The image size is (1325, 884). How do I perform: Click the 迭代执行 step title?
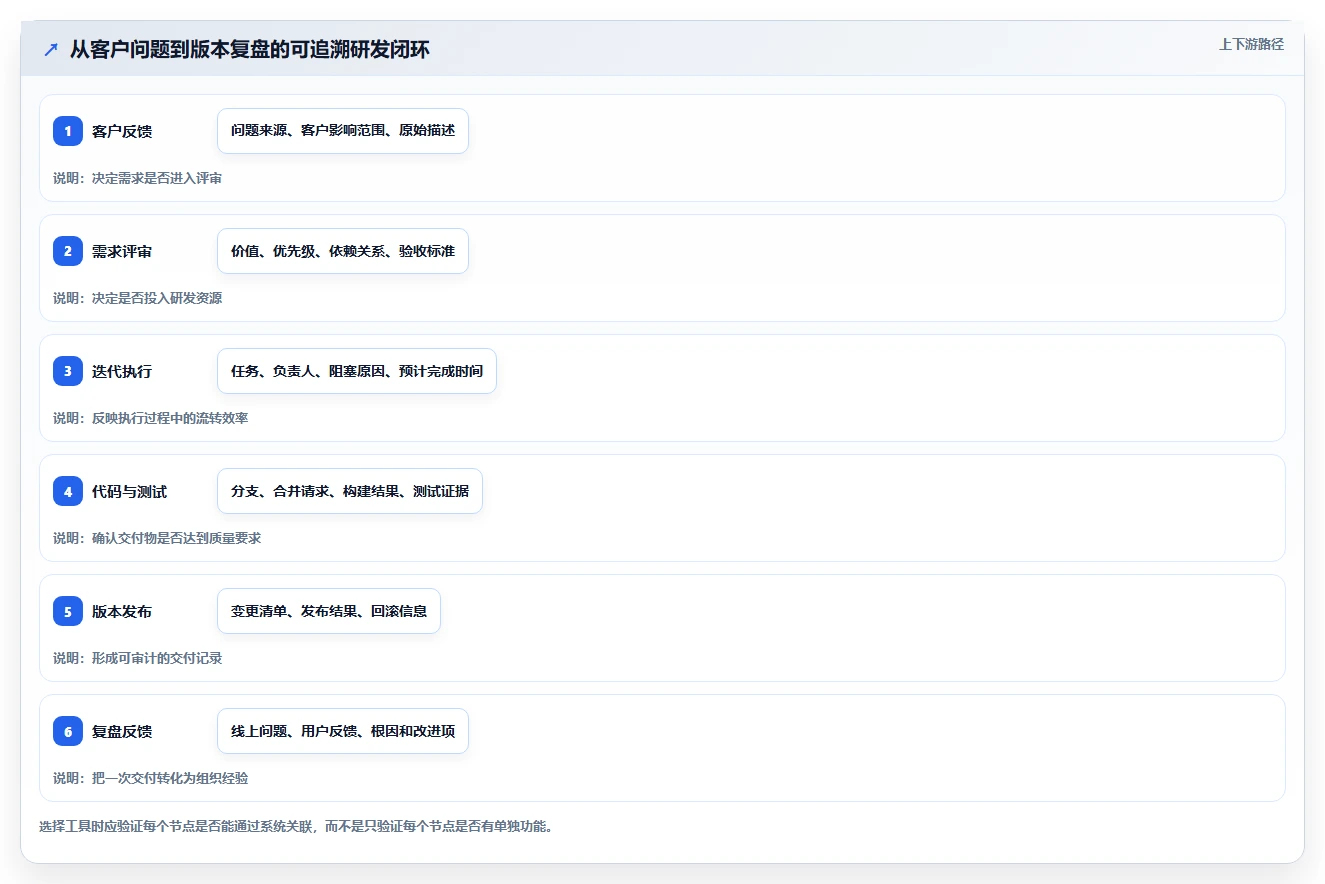122,371
